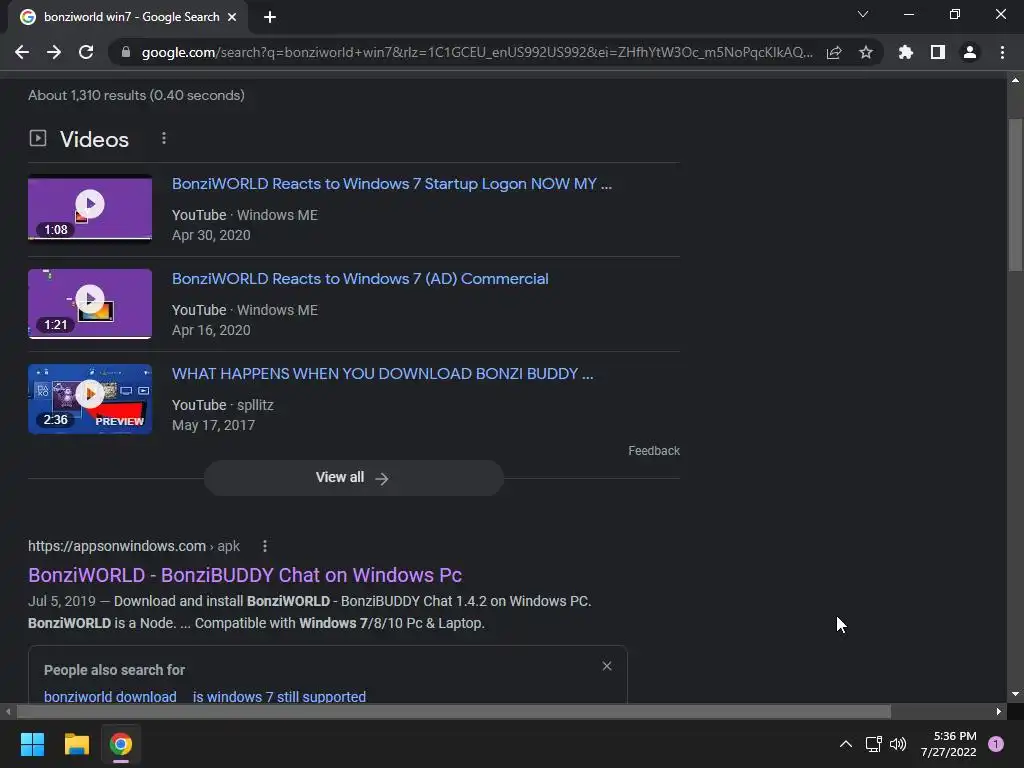
Task: Click the scroll down arrow
Action: [x=1015, y=694]
